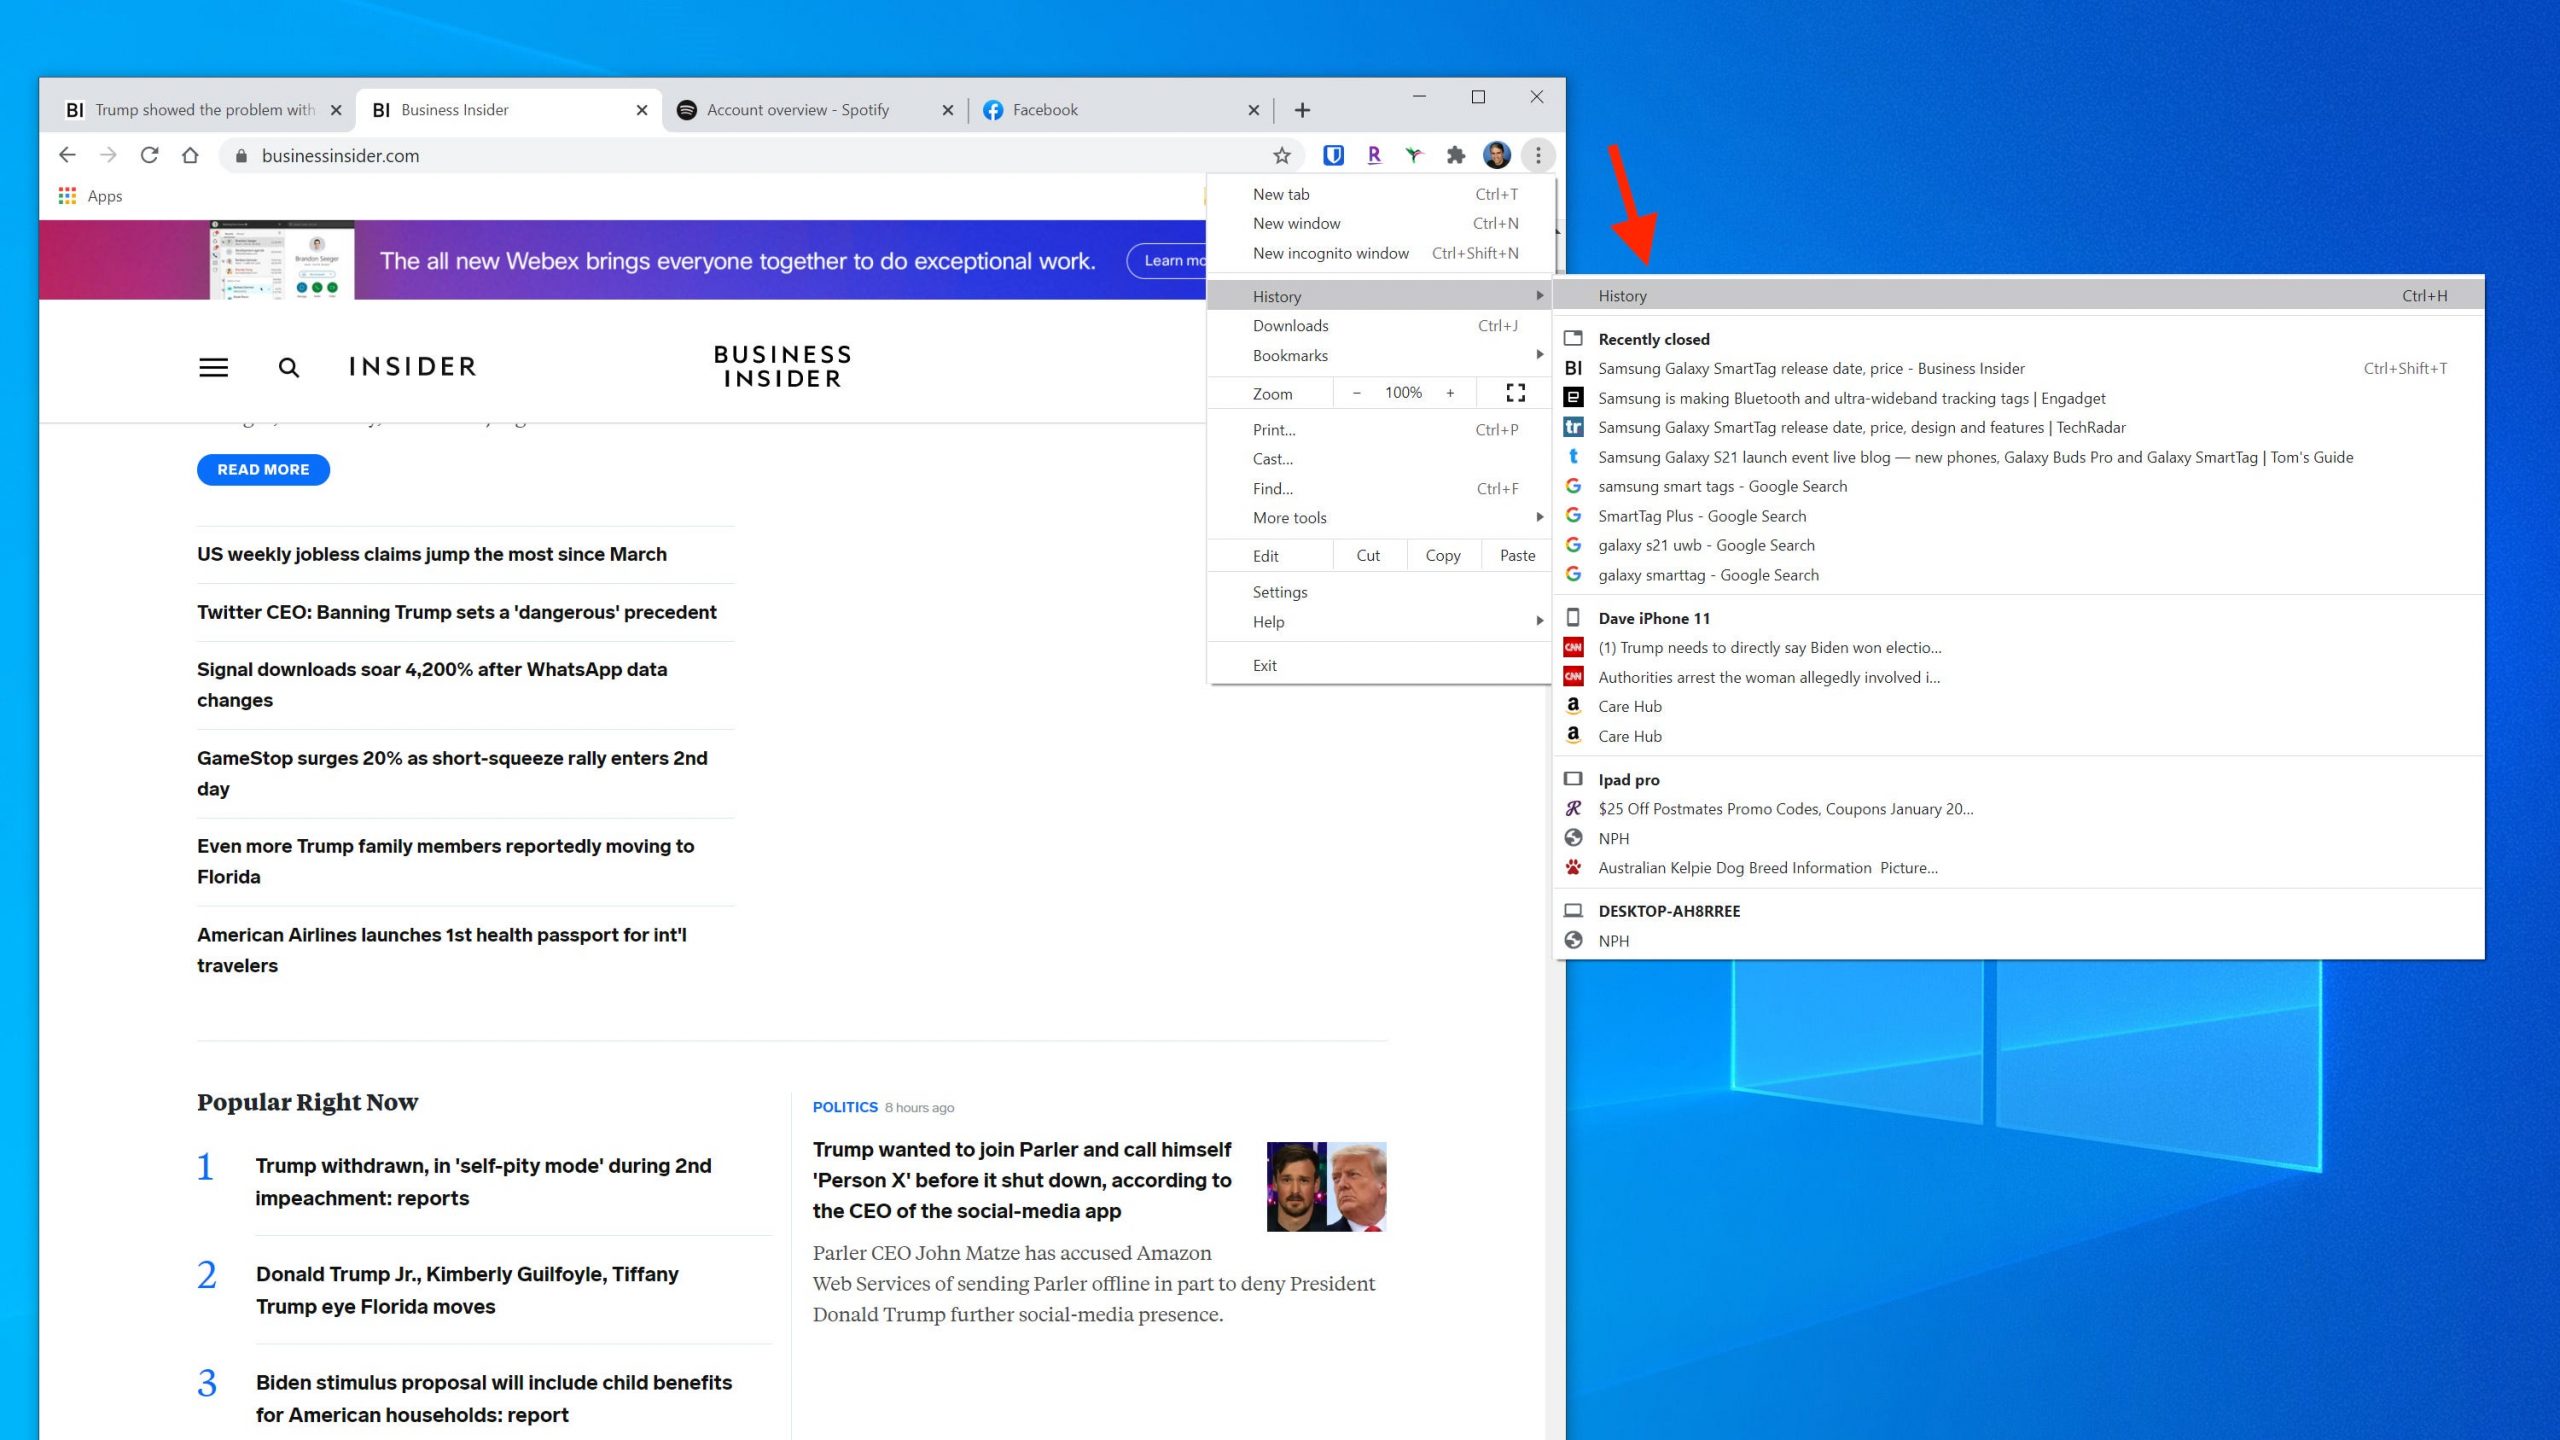Screen dimensions: 2560x1440
Task: Reopen galaxy s21 uwb Google Search
Action: click(x=2018, y=545)
